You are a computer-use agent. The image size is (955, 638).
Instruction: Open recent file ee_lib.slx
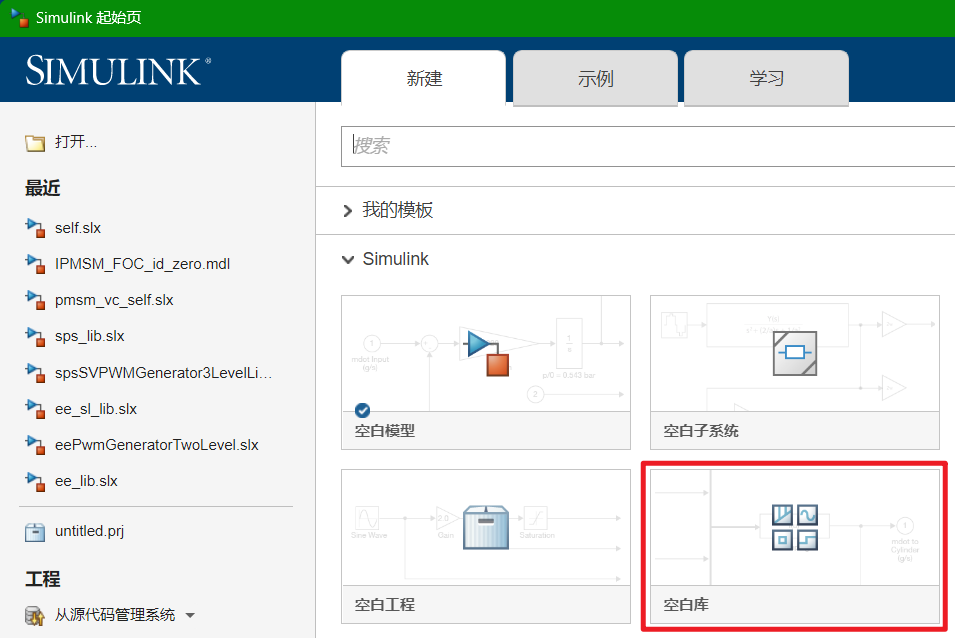pos(86,481)
